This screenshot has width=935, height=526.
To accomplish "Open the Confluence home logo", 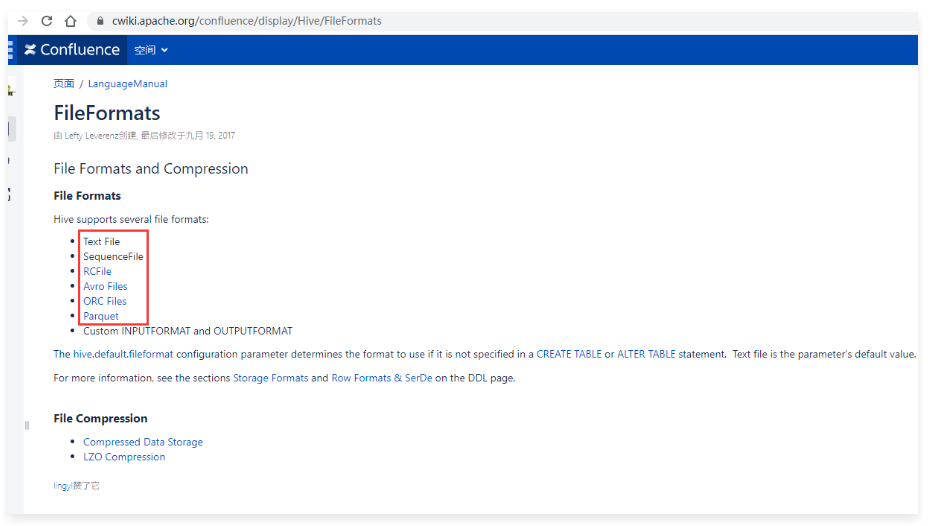I will (x=72, y=49).
